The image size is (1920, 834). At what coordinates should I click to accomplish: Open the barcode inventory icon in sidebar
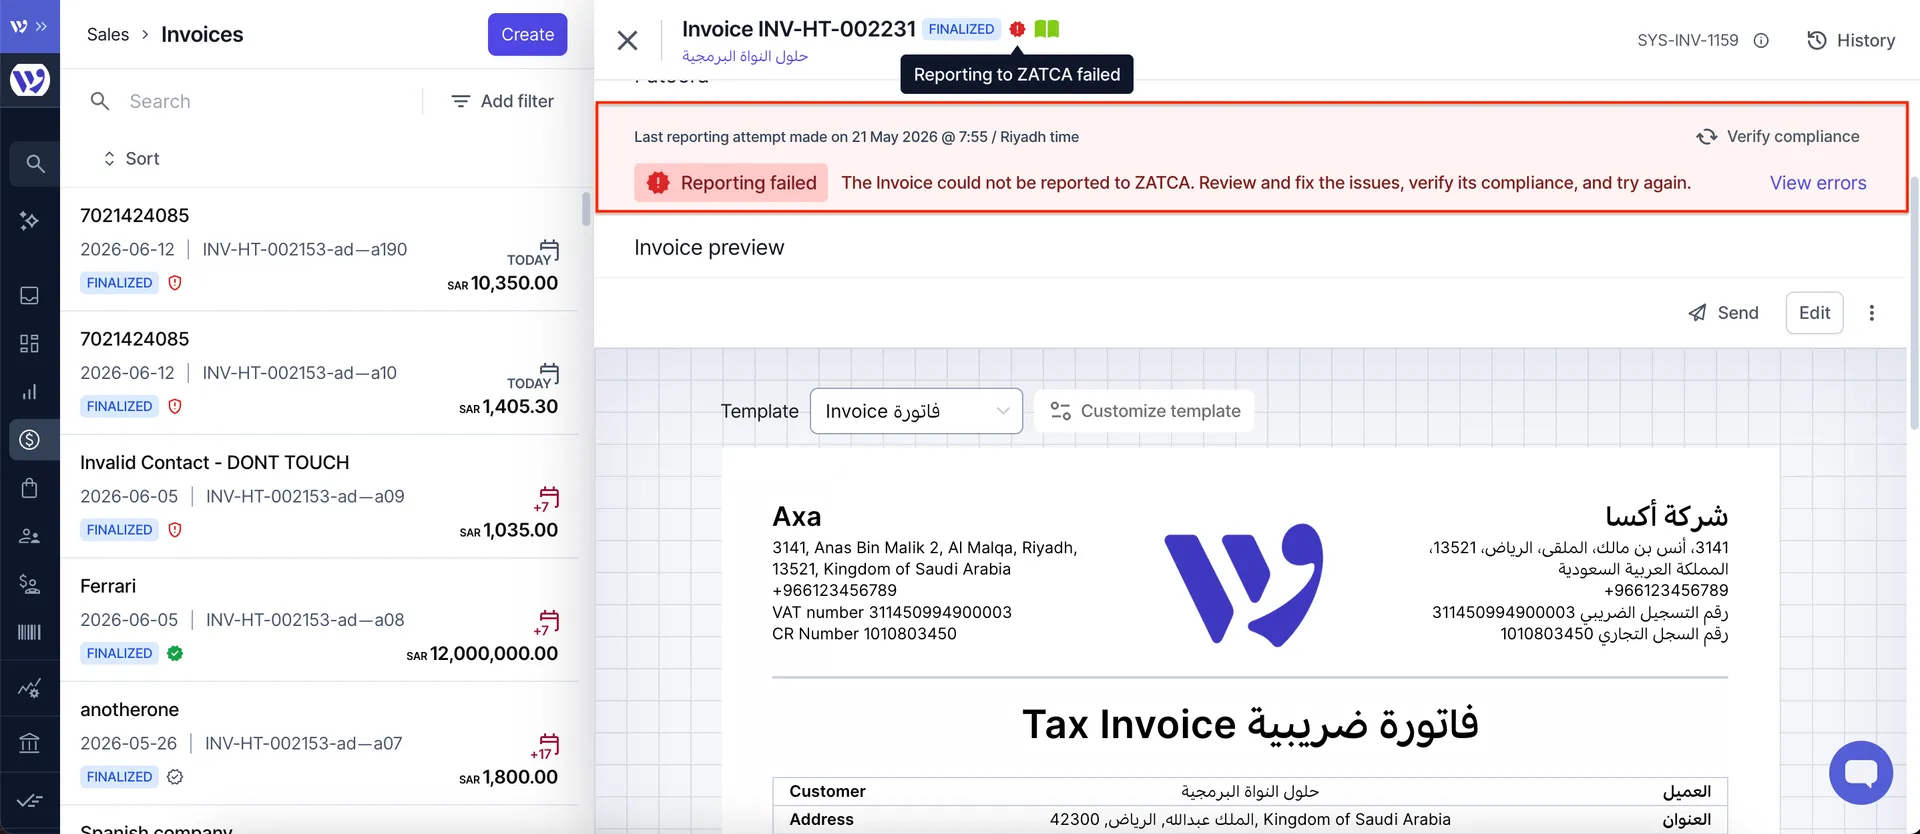click(30, 632)
